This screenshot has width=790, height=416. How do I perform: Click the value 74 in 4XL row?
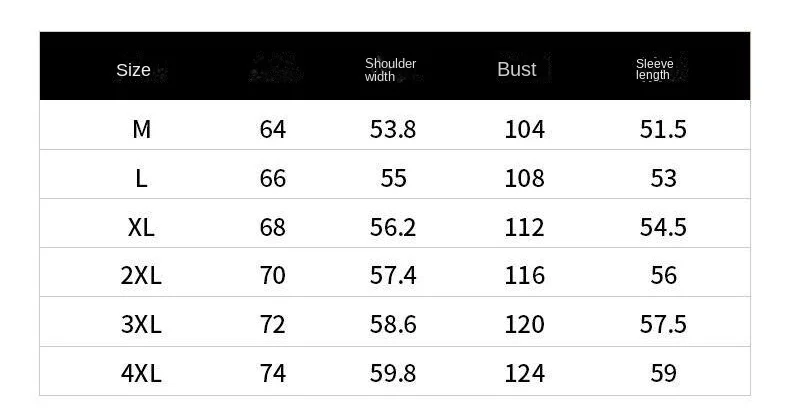pyautogui.click(x=272, y=373)
